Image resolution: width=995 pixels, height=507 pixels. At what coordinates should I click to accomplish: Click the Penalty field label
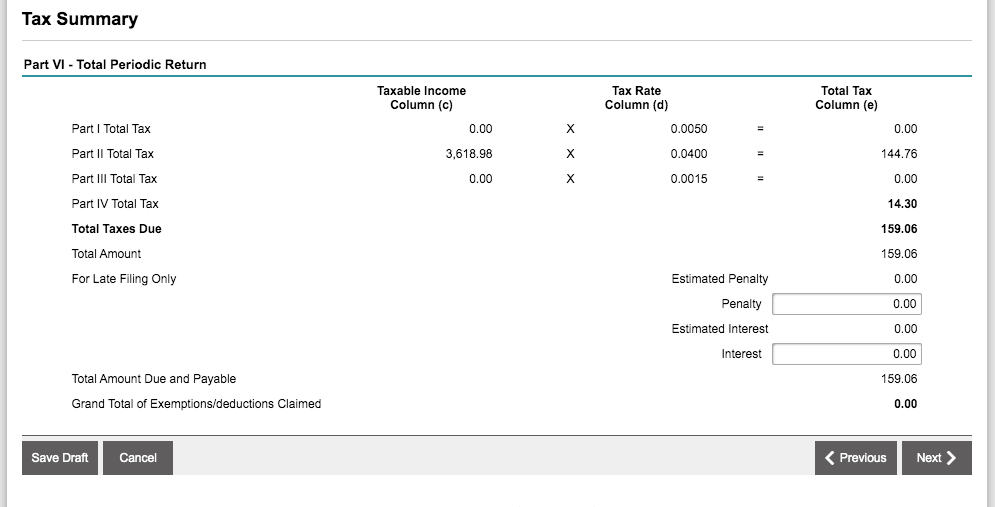741,304
